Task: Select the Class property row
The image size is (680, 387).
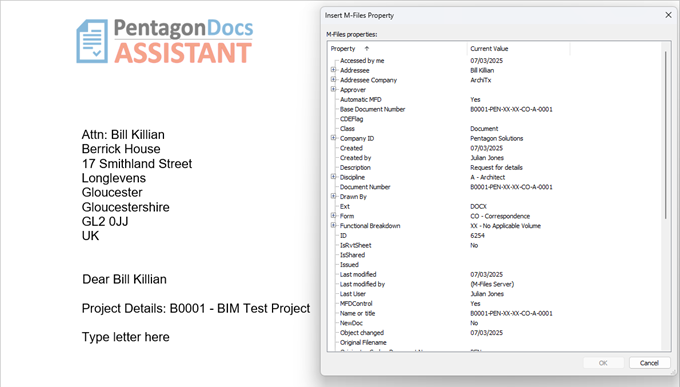Action: click(x=347, y=129)
